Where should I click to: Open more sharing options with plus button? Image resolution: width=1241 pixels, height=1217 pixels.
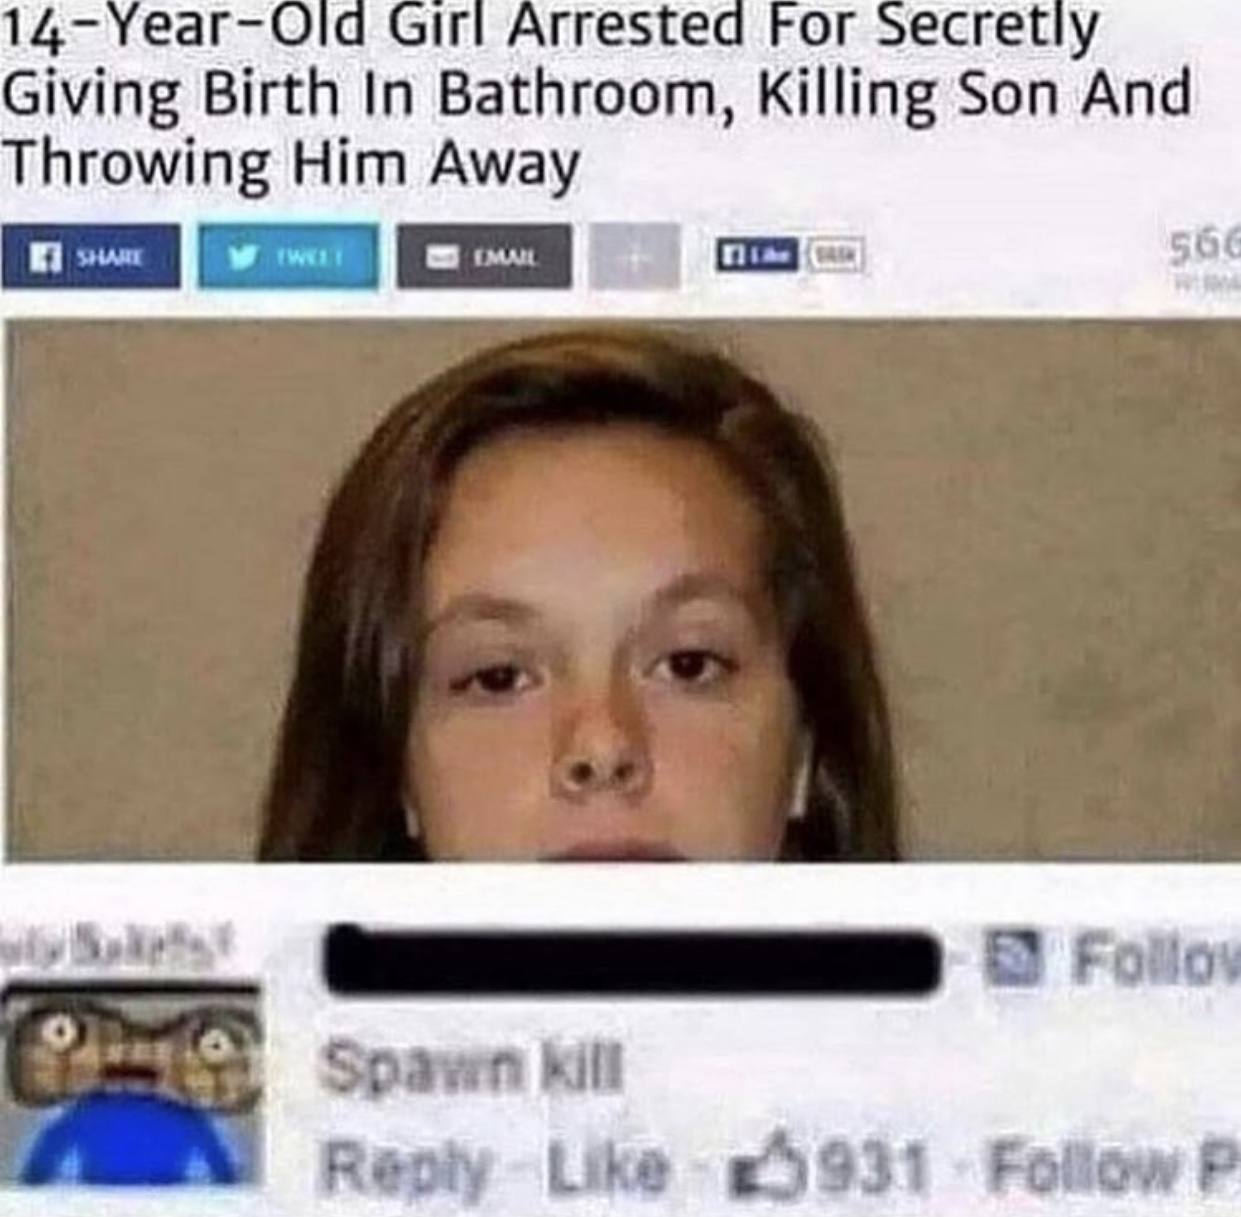[635, 256]
